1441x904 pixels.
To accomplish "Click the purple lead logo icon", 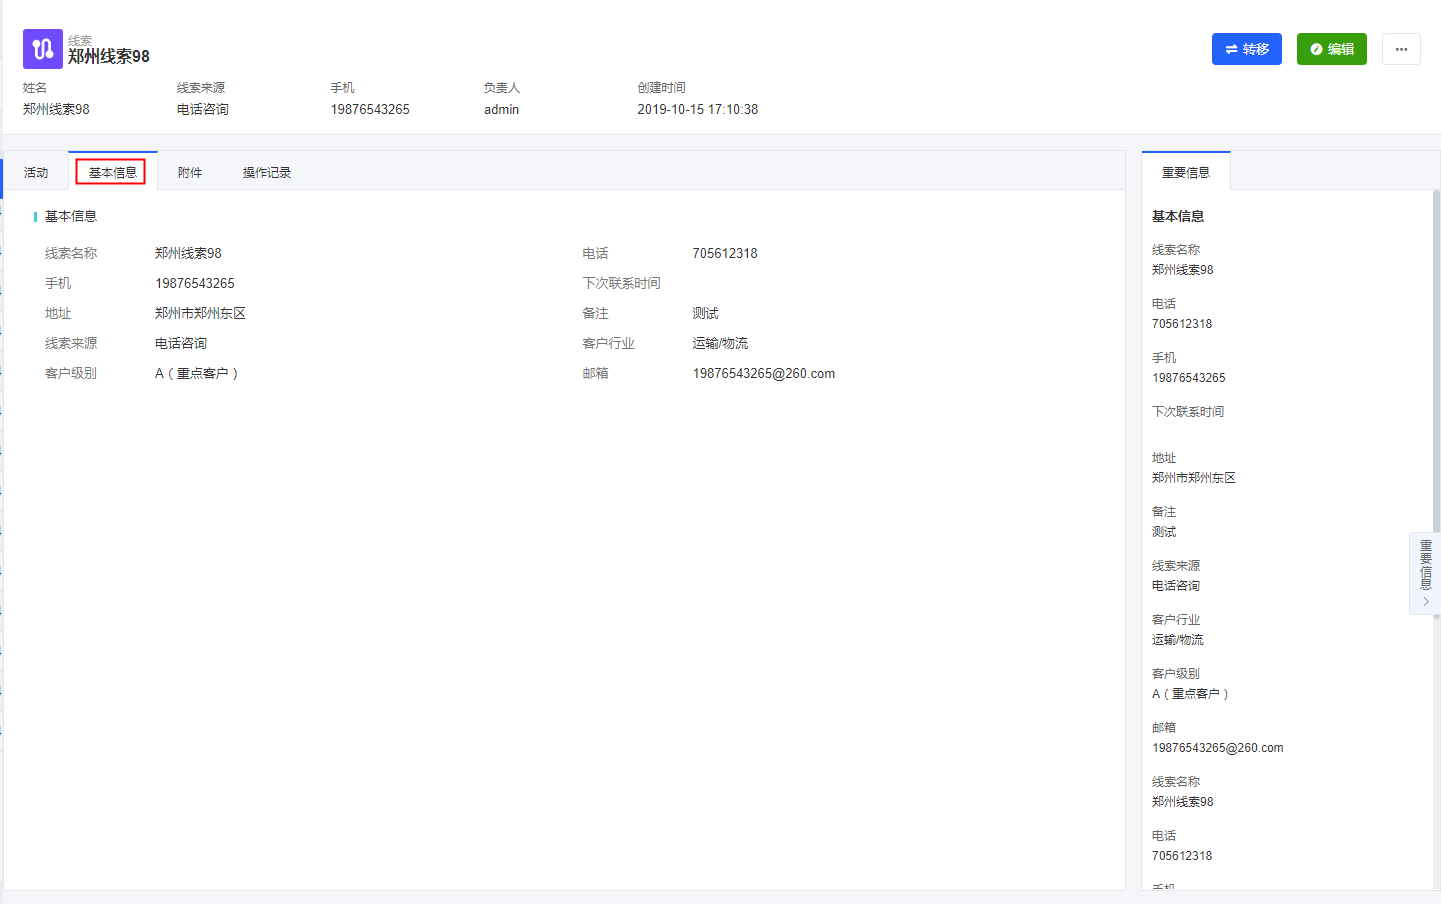I will pyautogui.click(x=42, y=49).
